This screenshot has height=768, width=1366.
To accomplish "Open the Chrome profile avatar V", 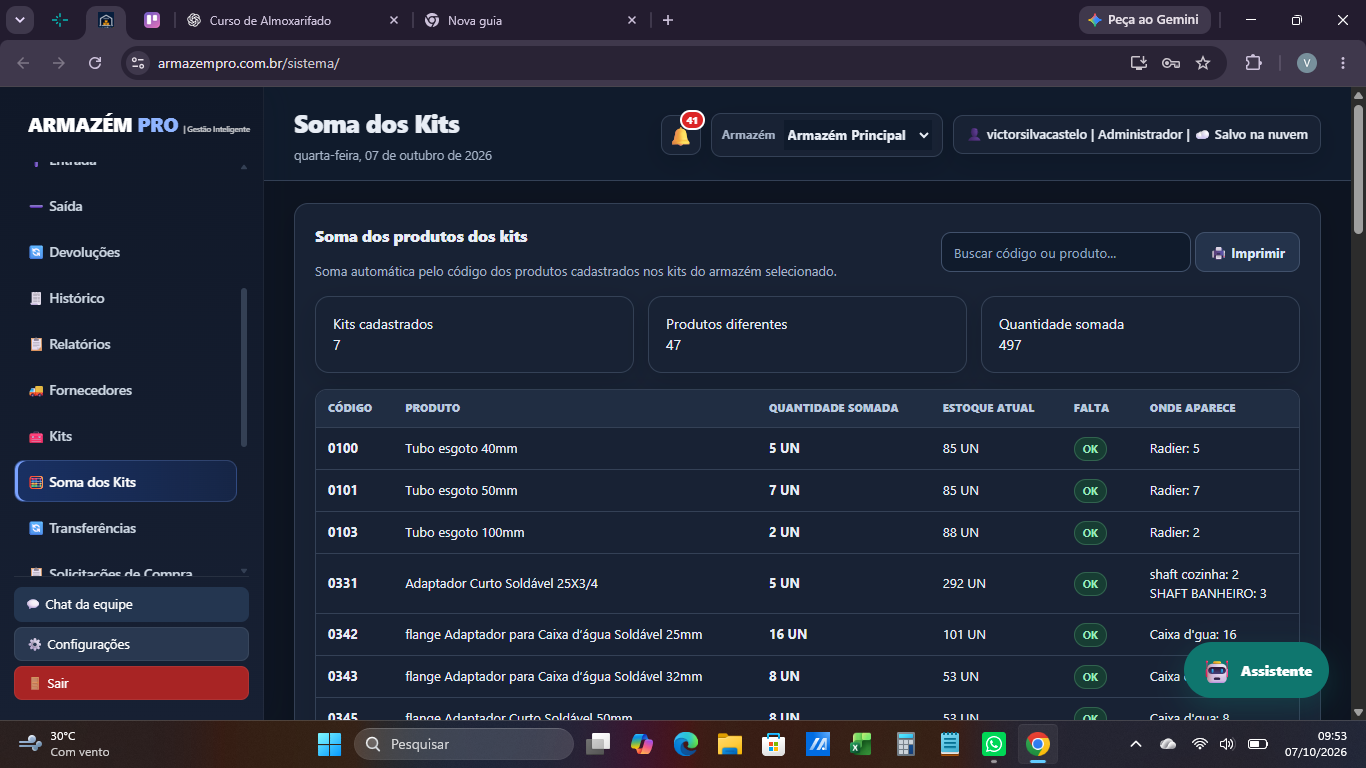I will click(x=1307, y=63).
